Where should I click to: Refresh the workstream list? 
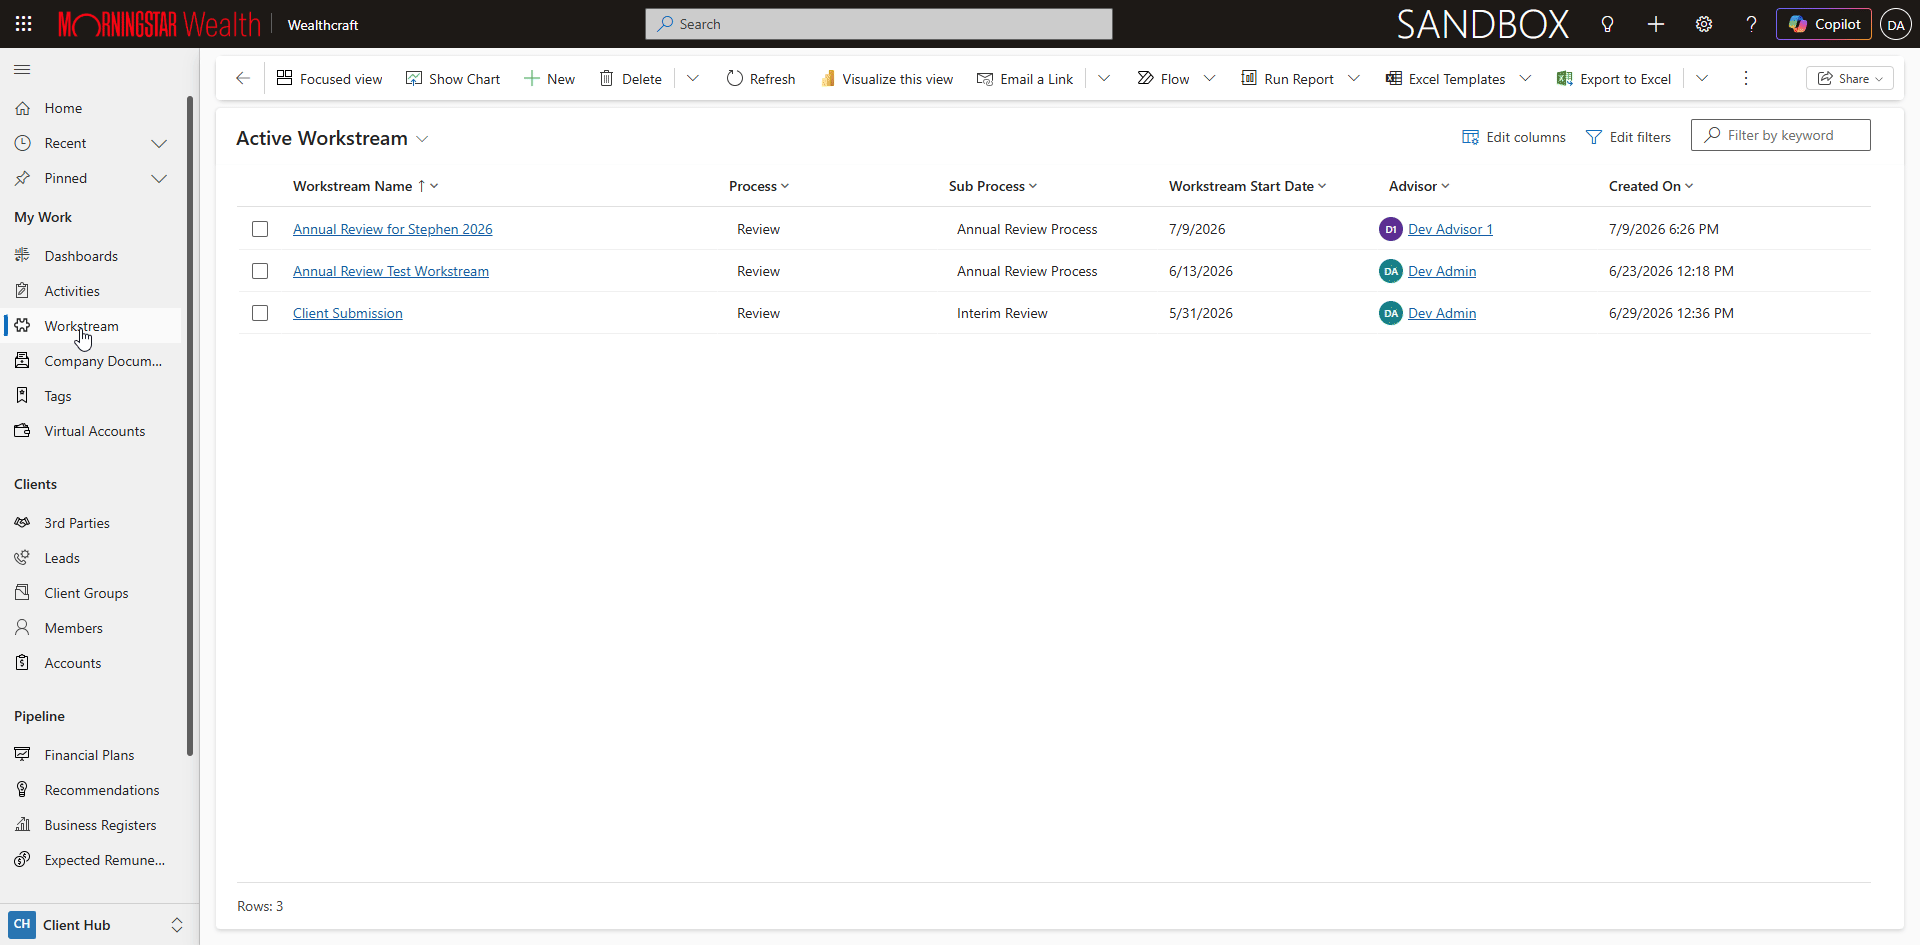click(x=761, y=78)
